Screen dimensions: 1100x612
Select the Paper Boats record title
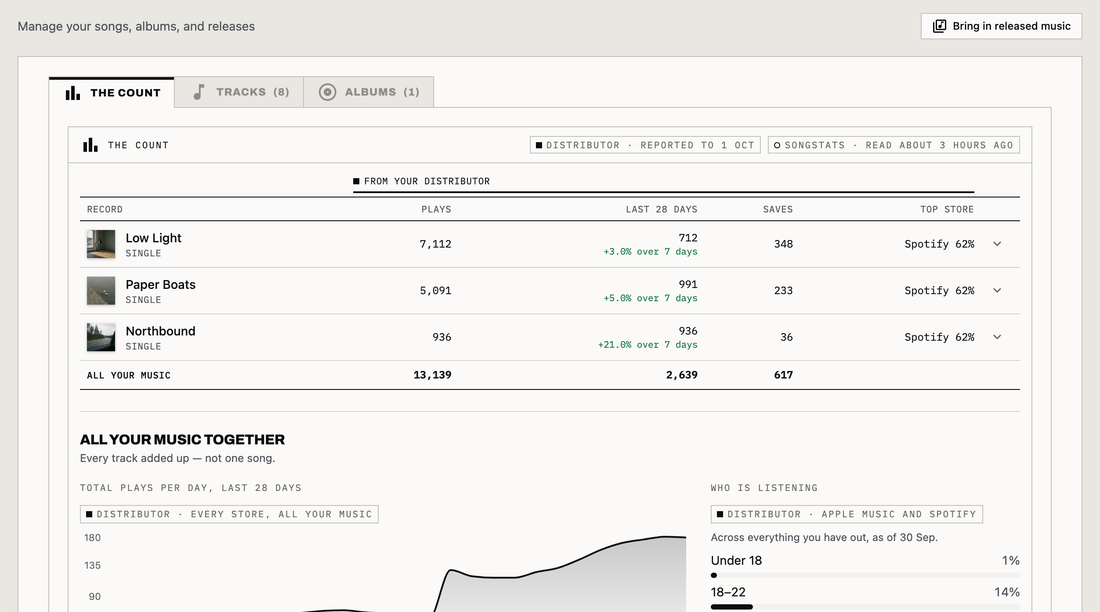click(x=161, y=284)
